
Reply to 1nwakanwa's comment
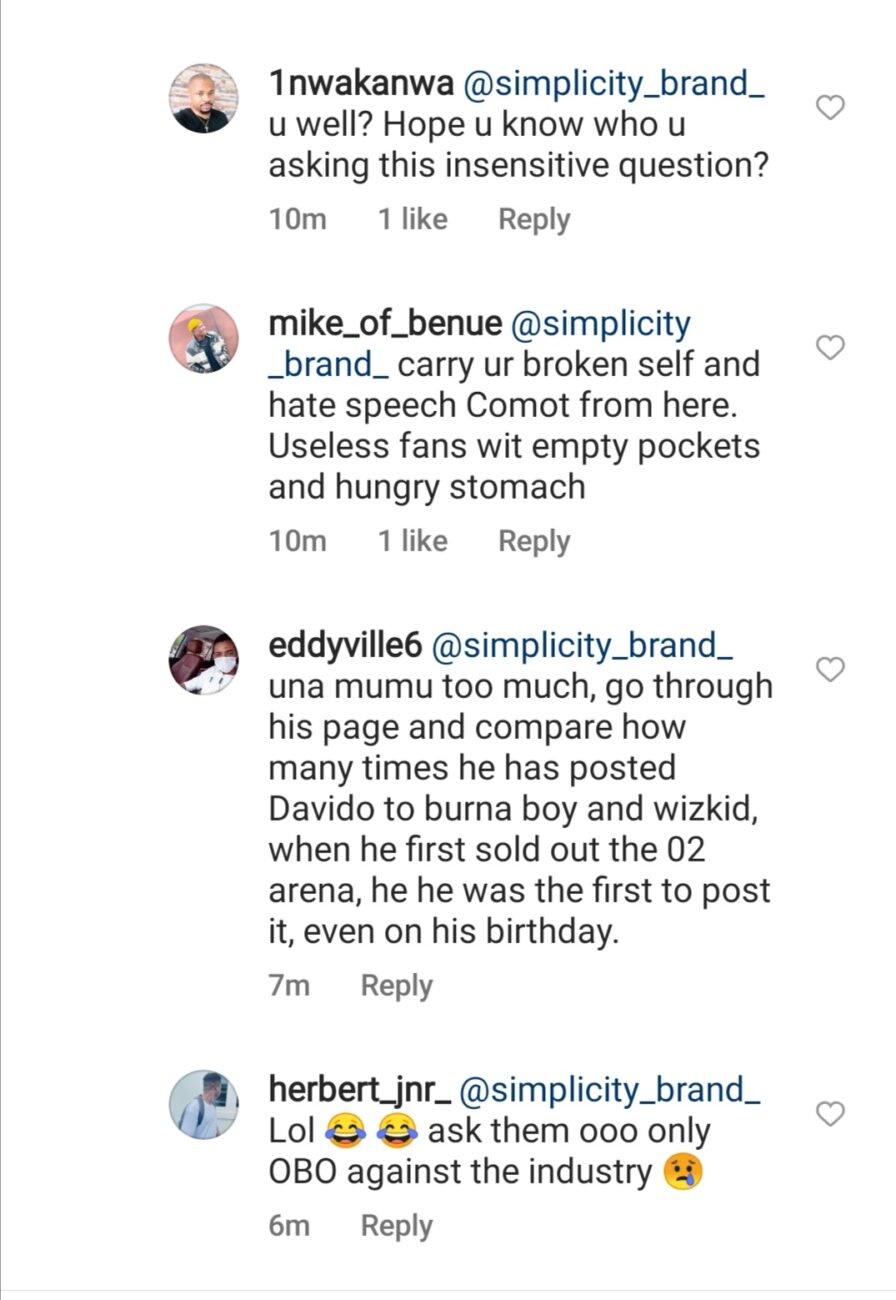coord(534,220)
